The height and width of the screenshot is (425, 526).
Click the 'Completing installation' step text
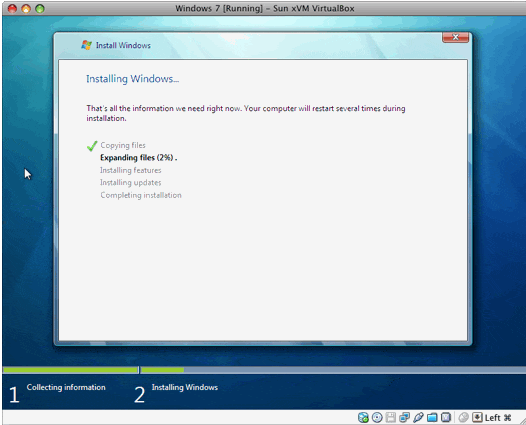[x=141, y=195]
